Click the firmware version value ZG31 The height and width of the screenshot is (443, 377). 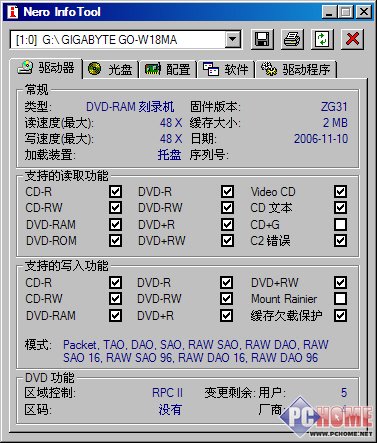334,107
